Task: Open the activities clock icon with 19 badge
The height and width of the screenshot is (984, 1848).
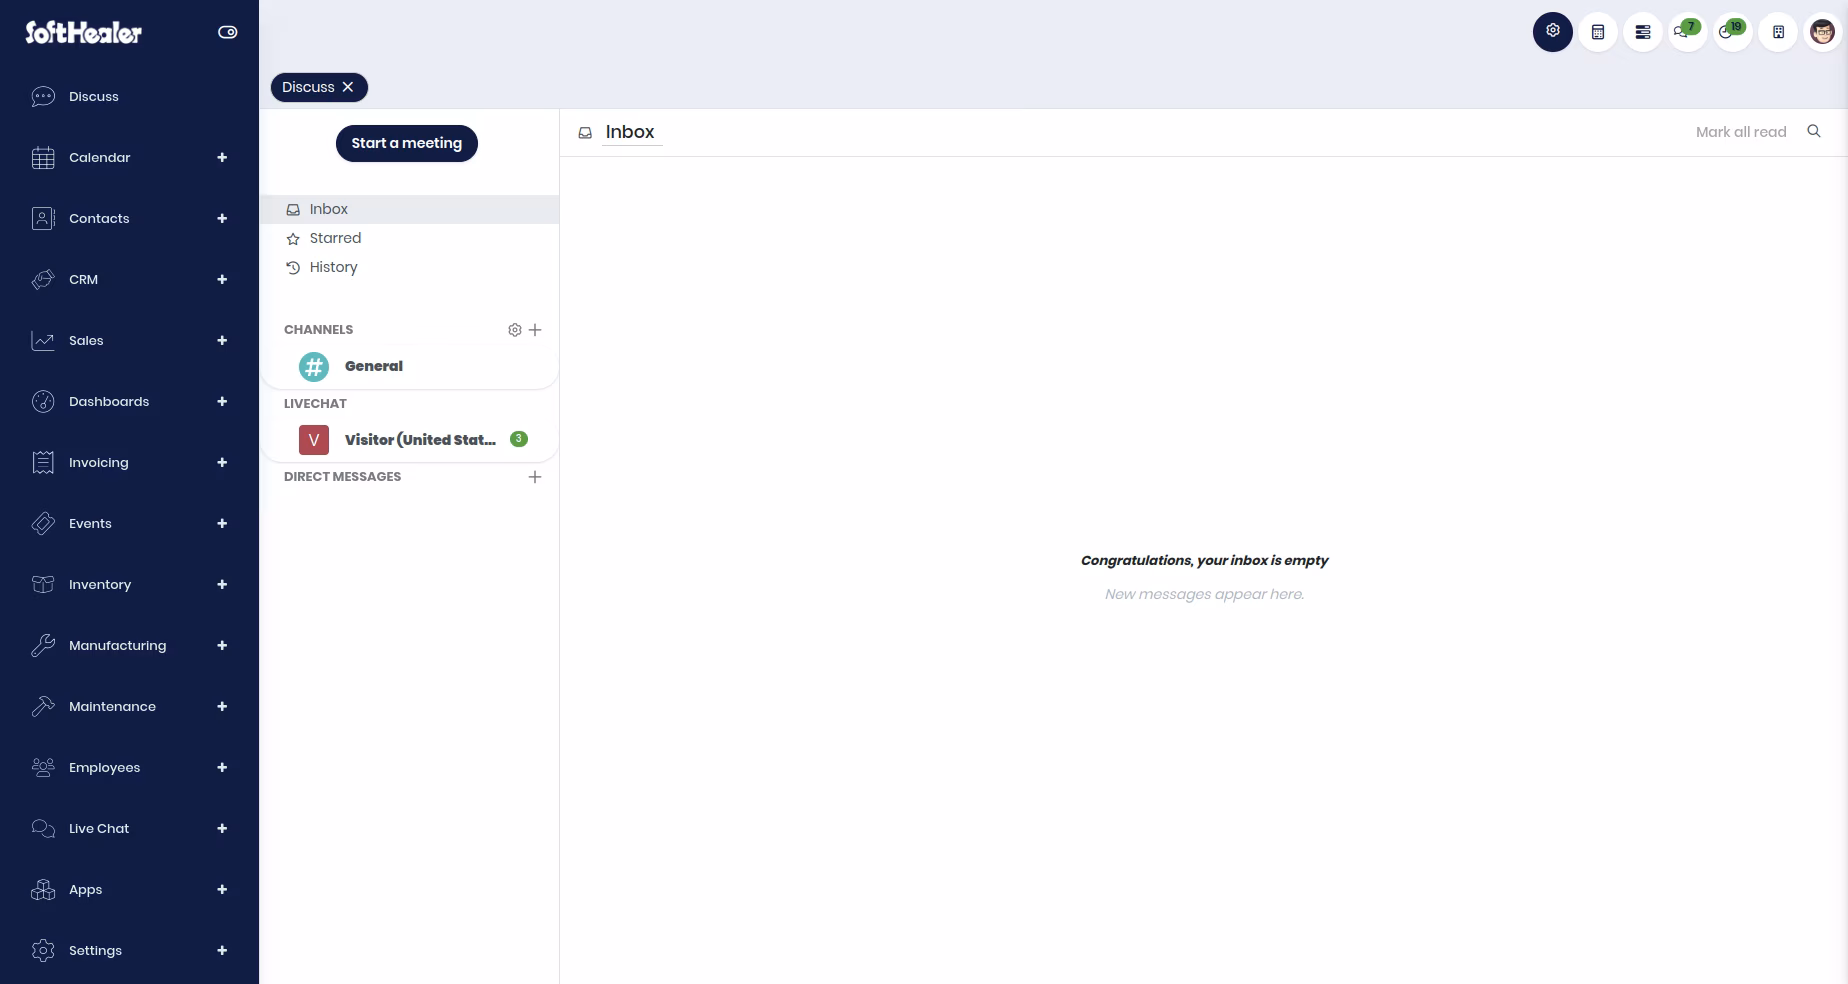Action: click(x=1733, y=32)
